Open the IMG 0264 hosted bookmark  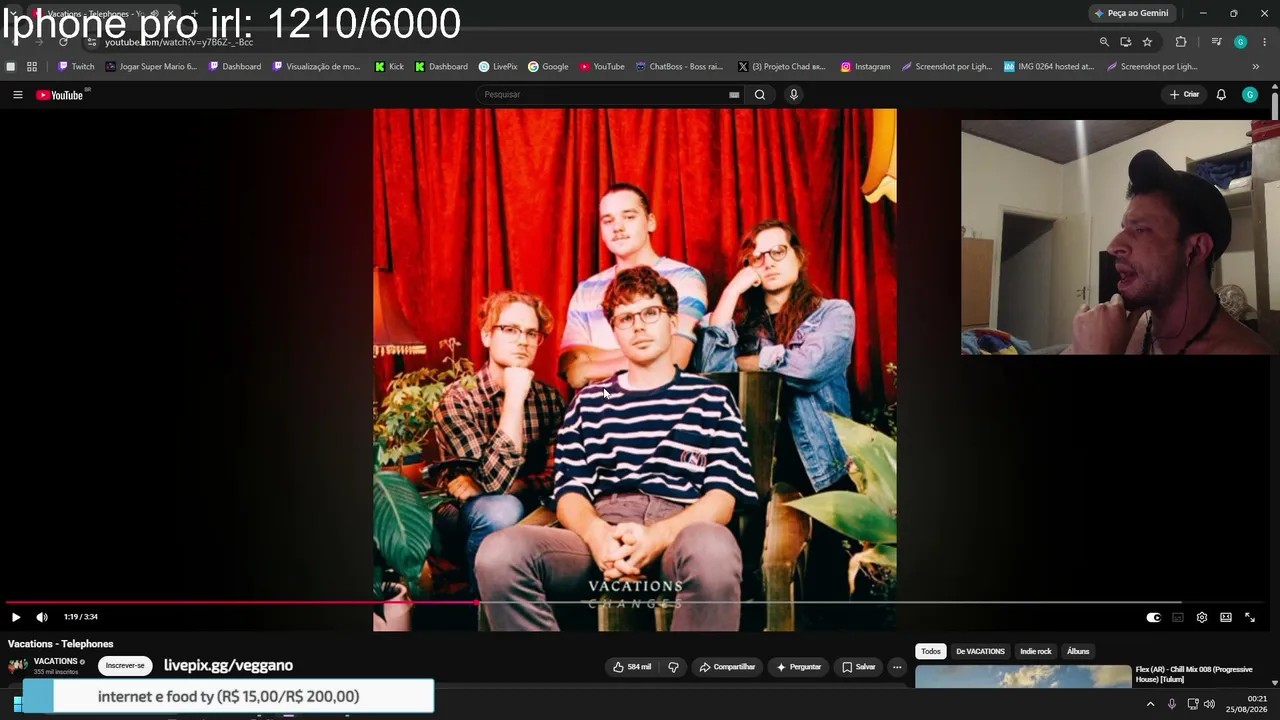point(1049,67)
